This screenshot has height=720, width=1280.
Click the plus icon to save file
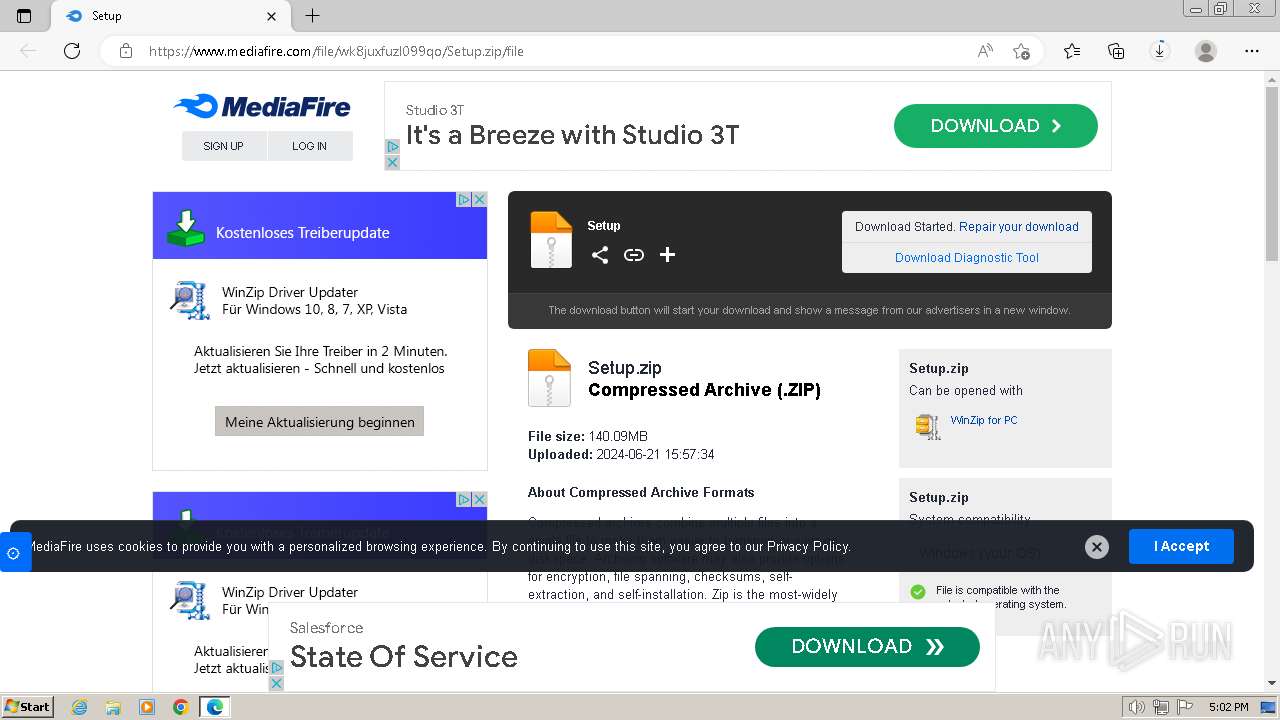[668, 255]
